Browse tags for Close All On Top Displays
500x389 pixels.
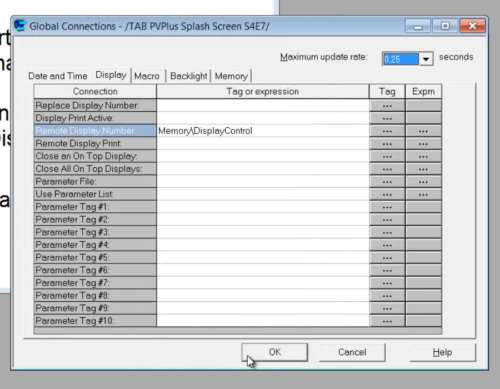click(x=387, y=169)
